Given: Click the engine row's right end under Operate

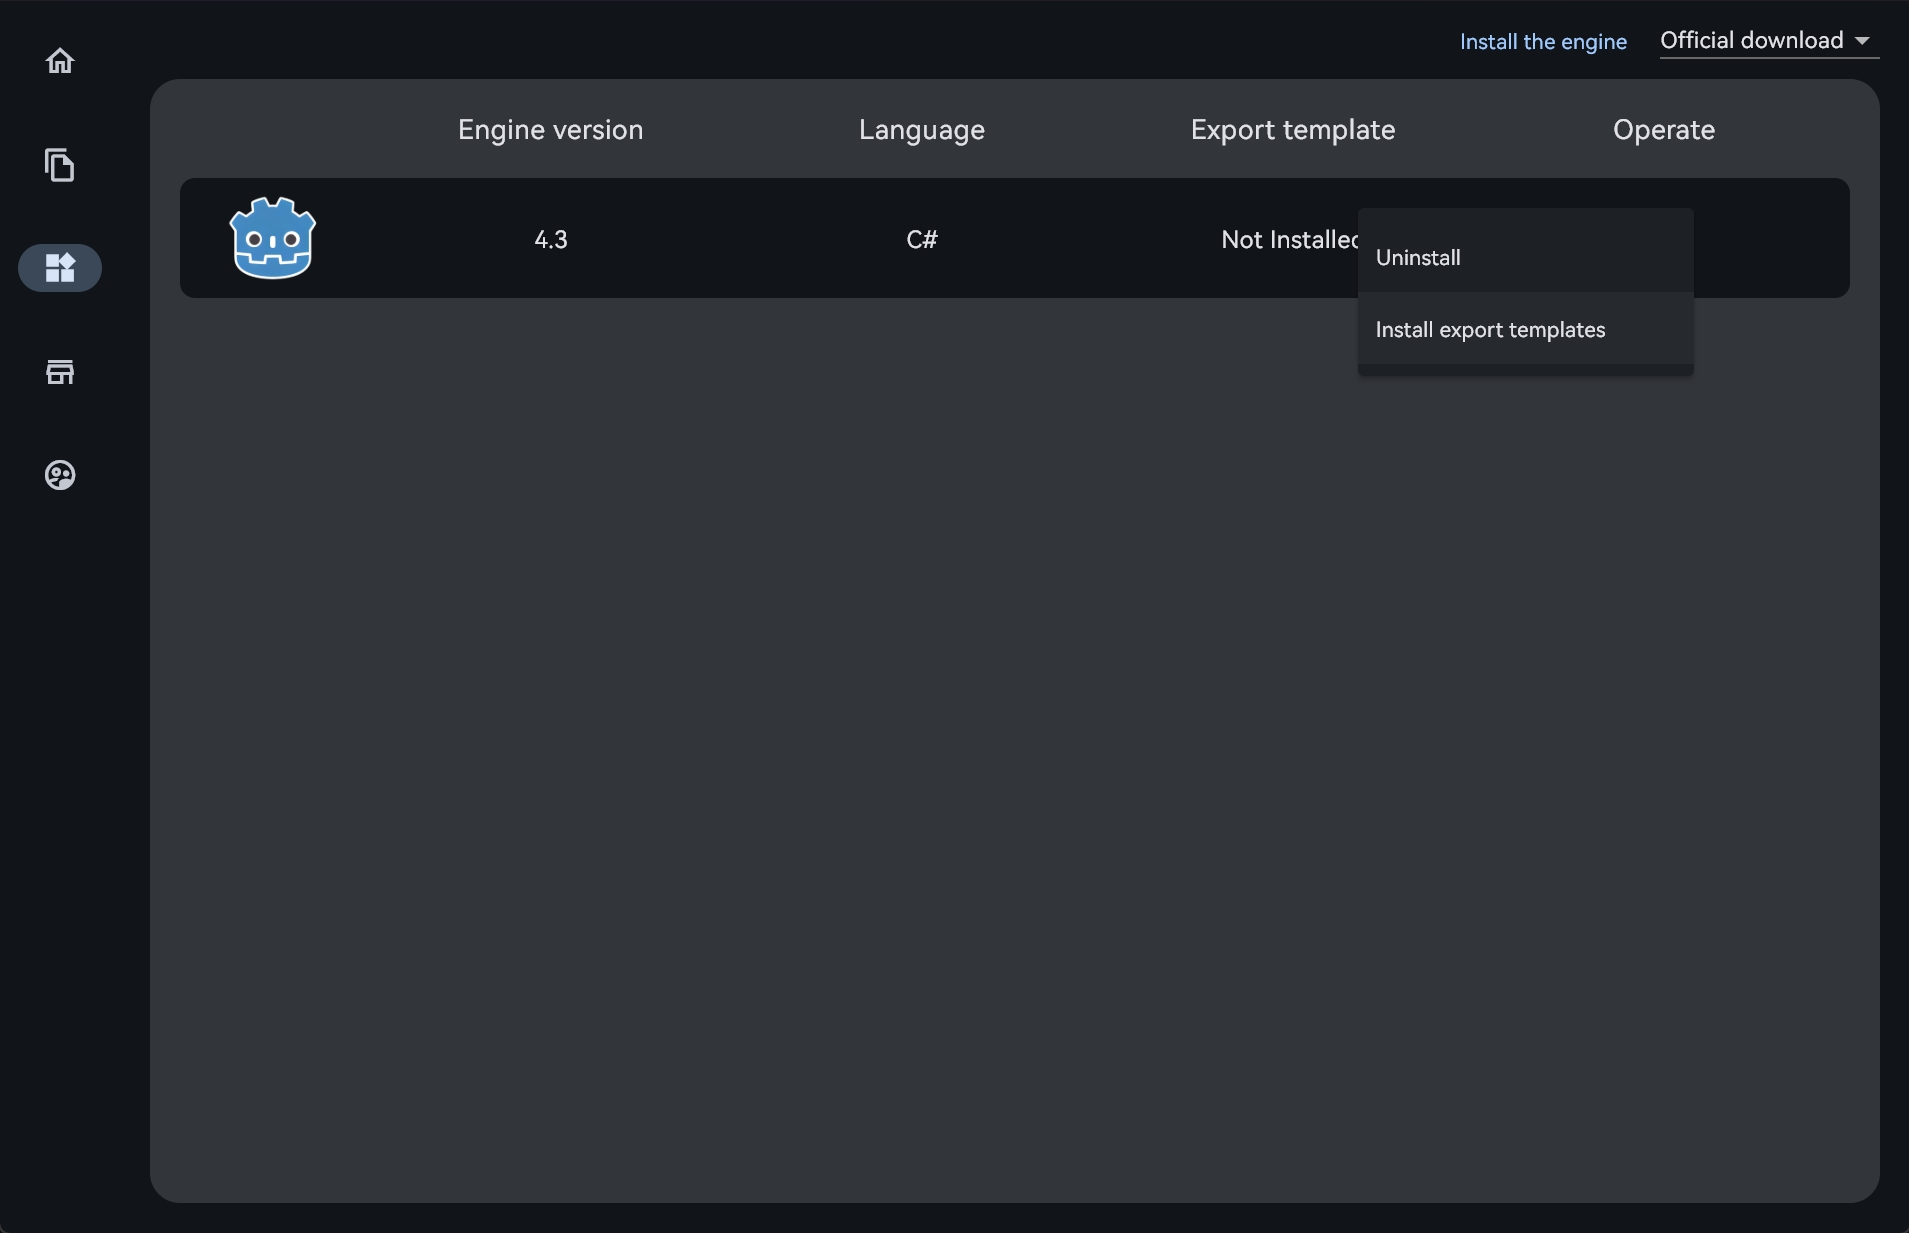Looking at the screenshot, I should pyautogui.click(x=1770, y=240).
